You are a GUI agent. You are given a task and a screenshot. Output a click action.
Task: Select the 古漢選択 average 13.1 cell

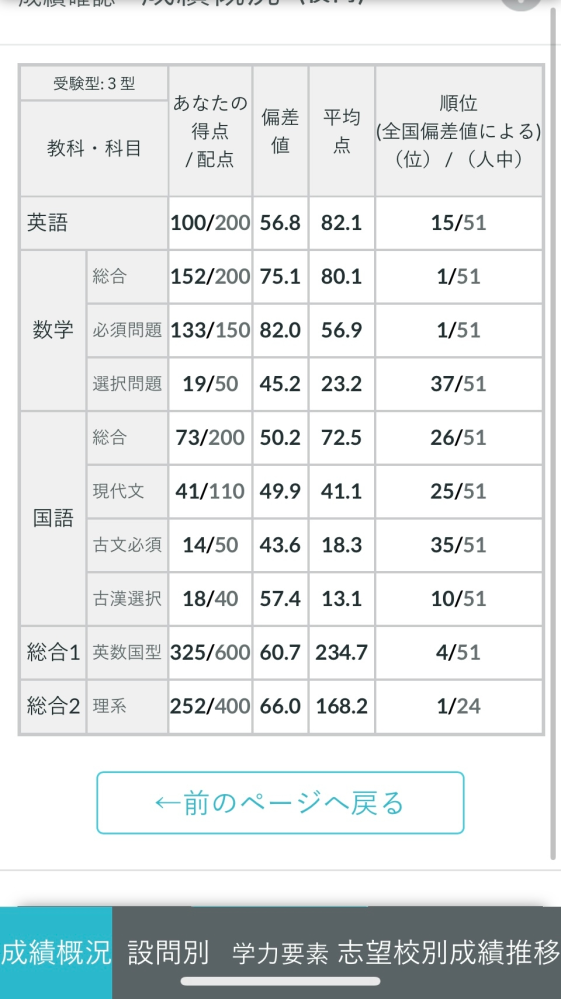[341, 598]
